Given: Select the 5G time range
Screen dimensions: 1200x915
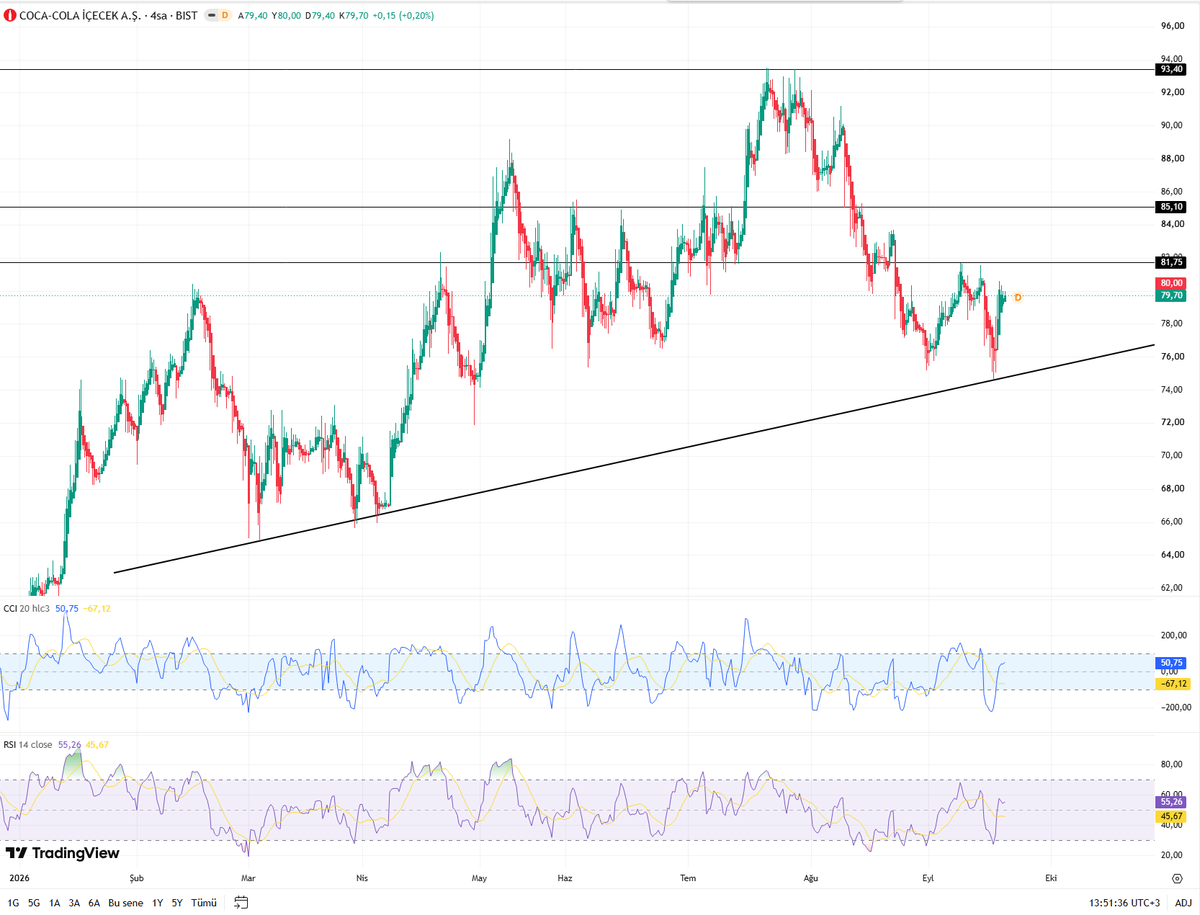Looking at the screenshot, I should [34, 902].
